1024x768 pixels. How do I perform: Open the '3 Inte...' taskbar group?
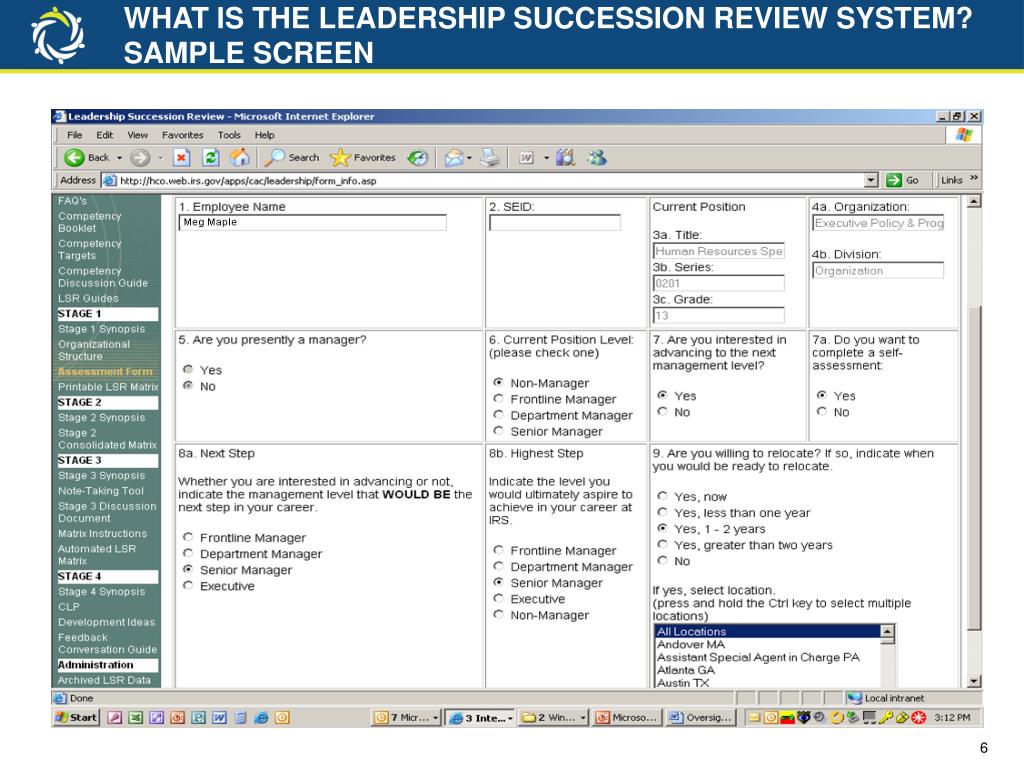click(481, 717)
